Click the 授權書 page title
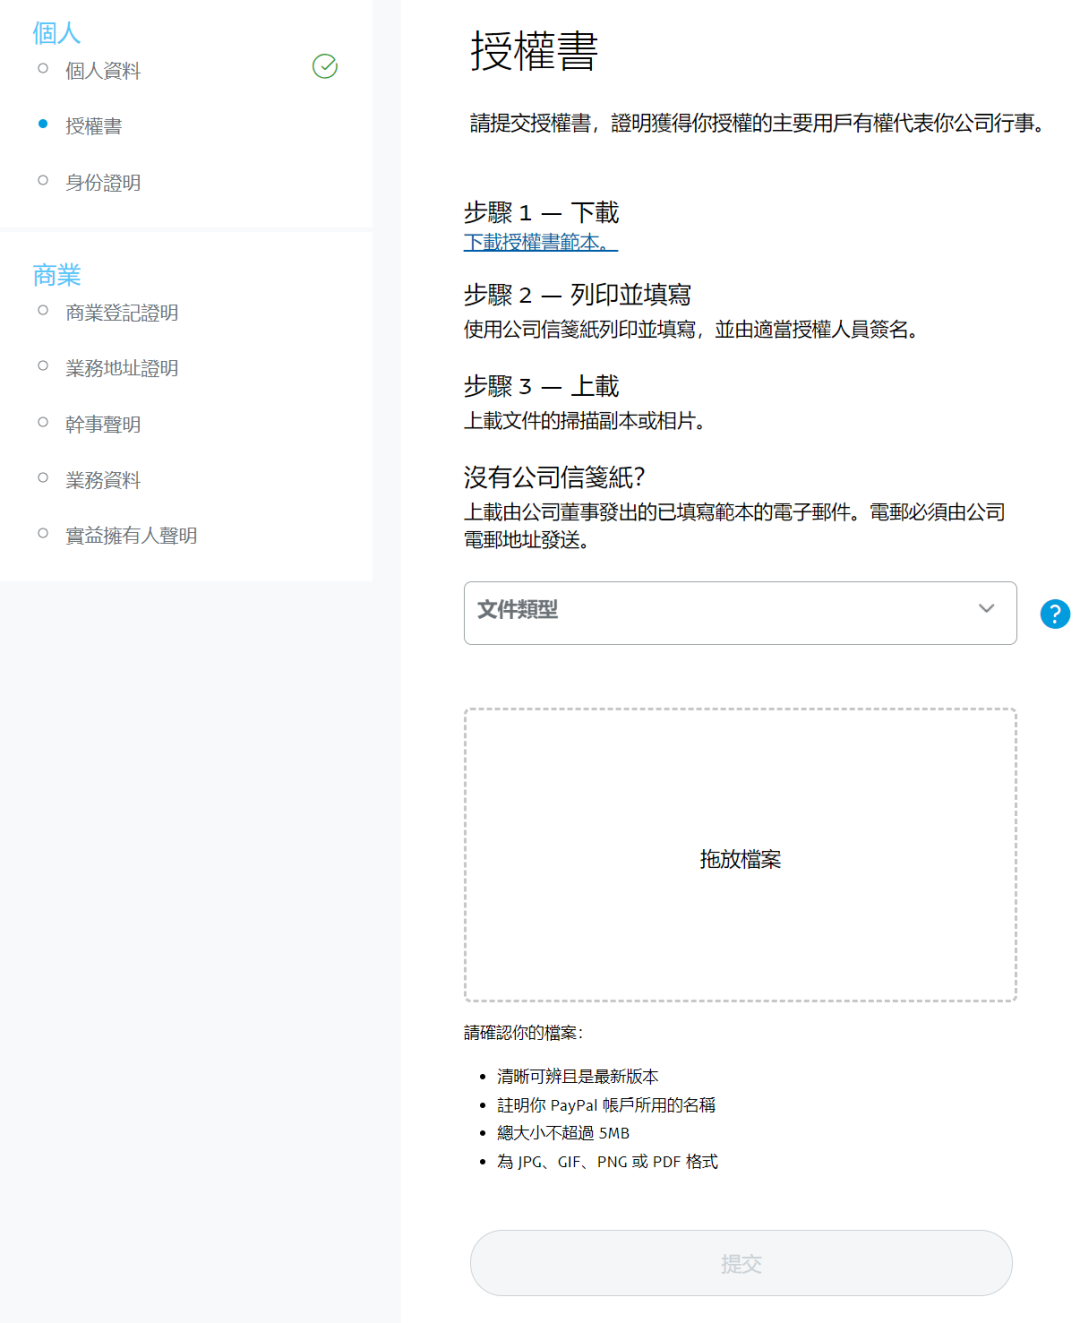Screen dimensions: 1080x1323 coord(534,51)
